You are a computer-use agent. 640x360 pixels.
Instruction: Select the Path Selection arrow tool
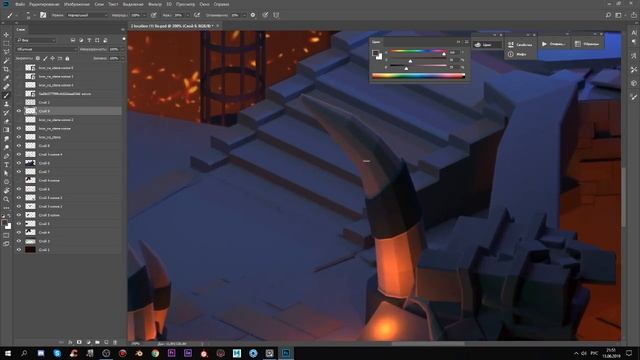6,173
